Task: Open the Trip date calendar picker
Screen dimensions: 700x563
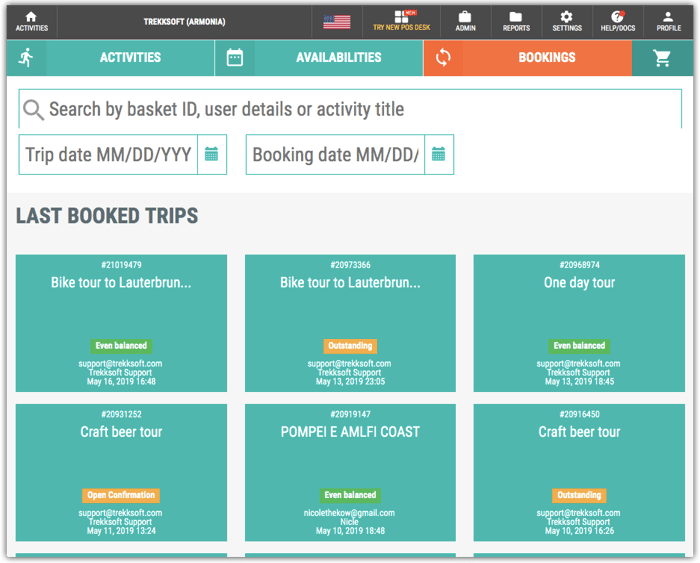Action: tap(212, 155)
